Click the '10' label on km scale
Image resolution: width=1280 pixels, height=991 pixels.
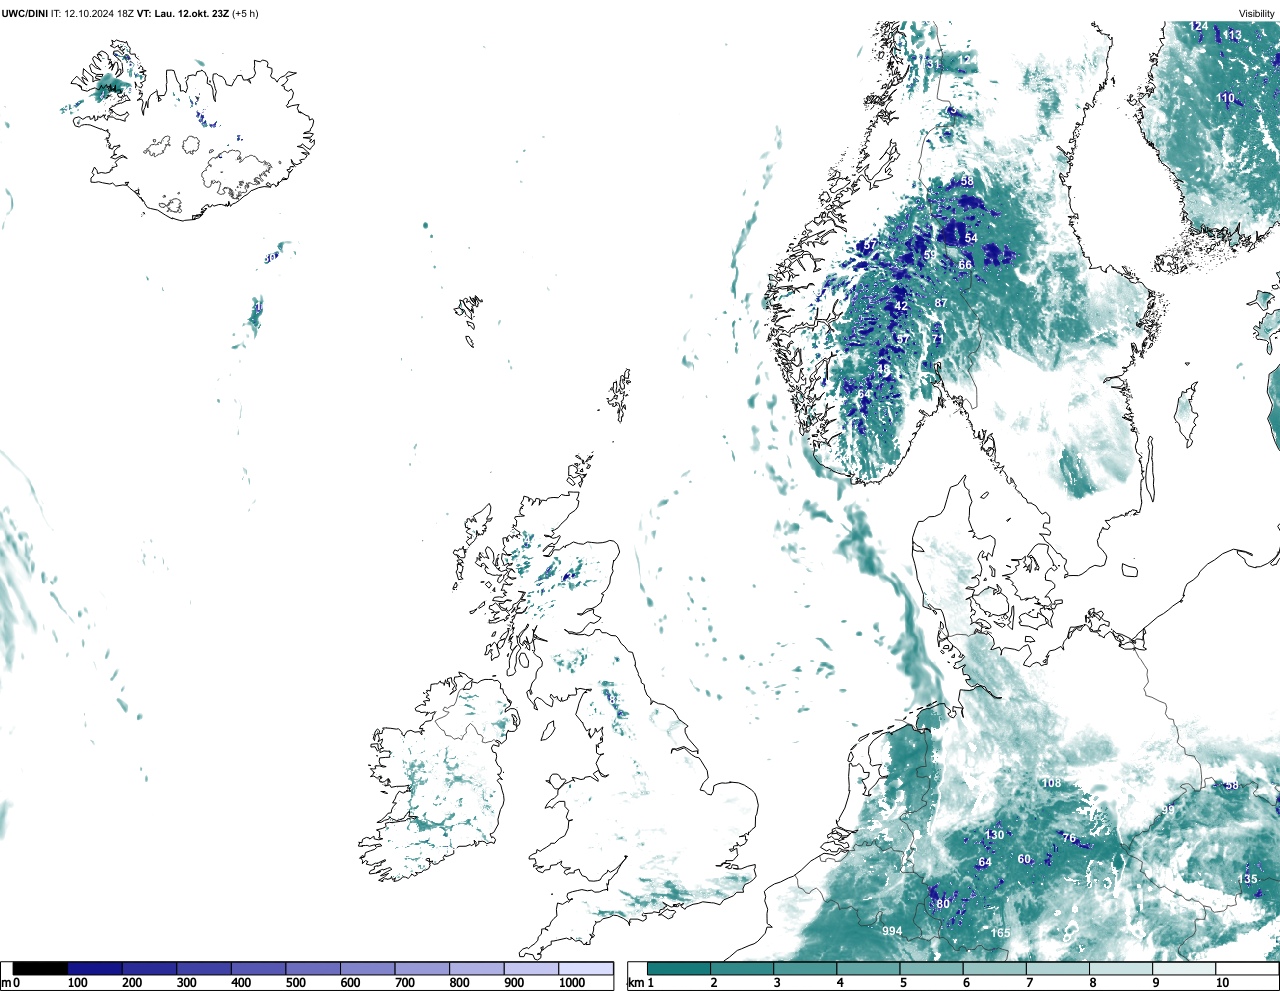pos(1222,983)
